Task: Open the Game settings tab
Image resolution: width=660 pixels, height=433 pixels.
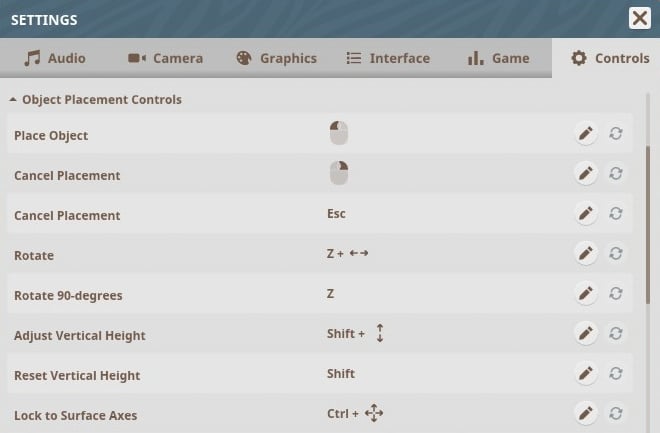Action: [498, 58]
